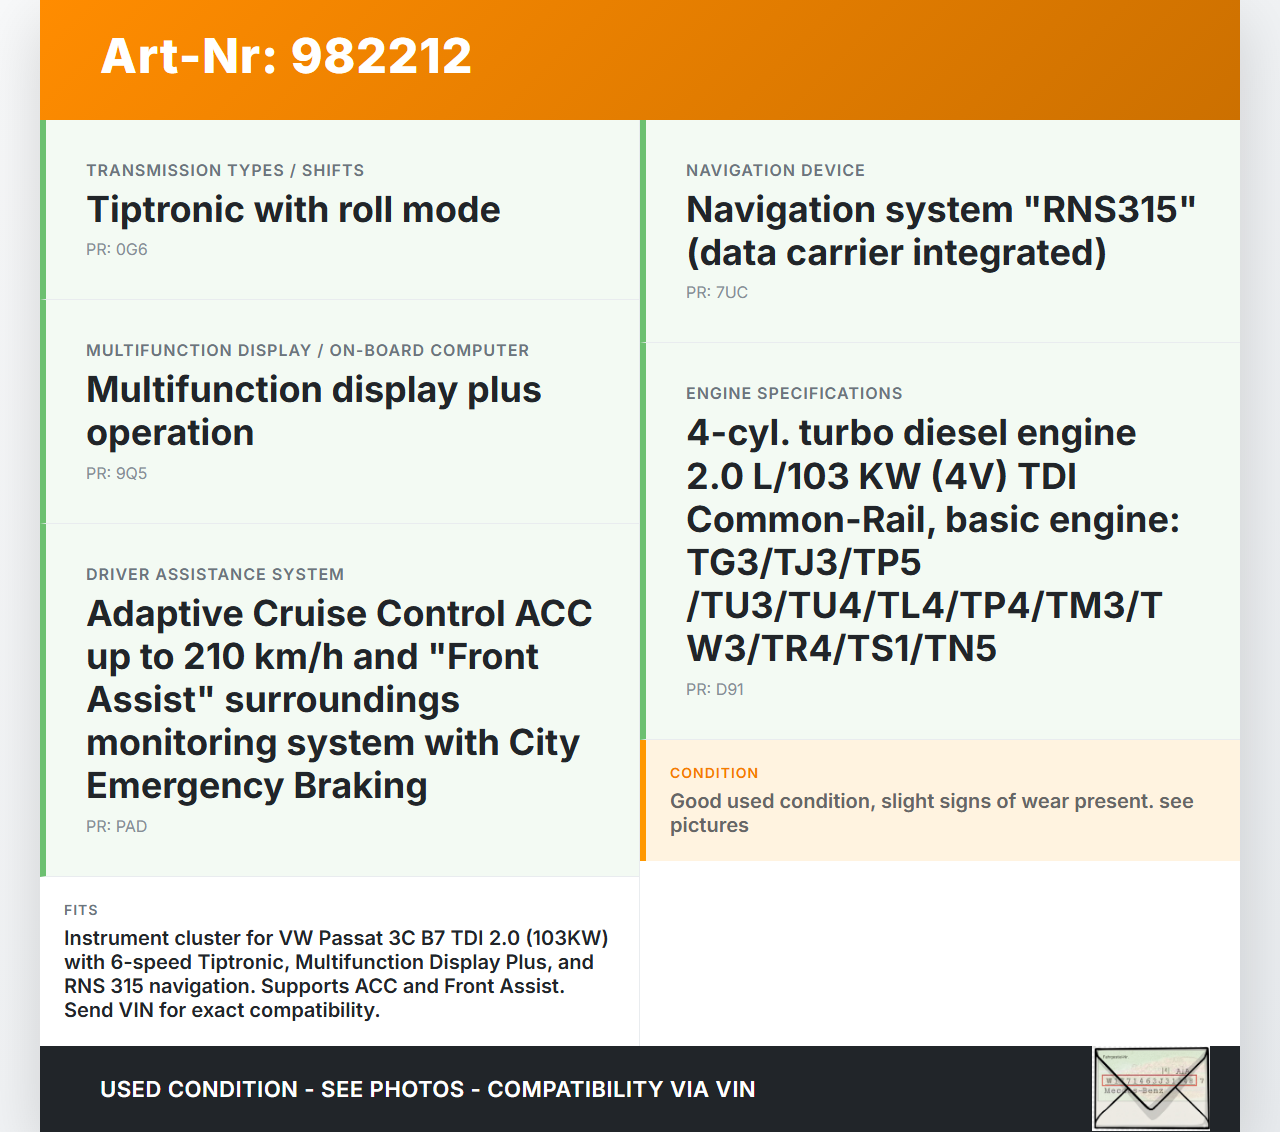This screenshot has height=1132, width=1280.
Task: Click the envelope VIN icon in the footer
Action: pos(1151,1088)
